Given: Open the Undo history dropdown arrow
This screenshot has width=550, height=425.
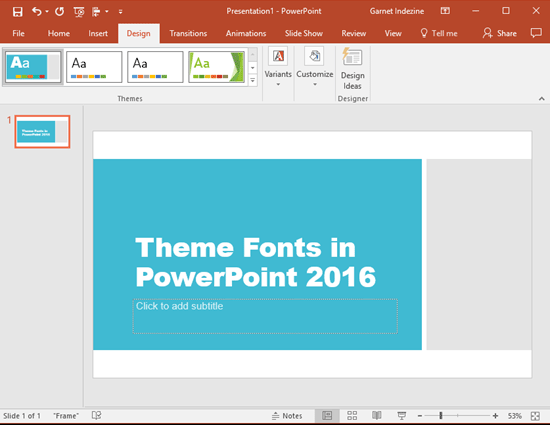Looking at the screenshot, I should 47,12.
